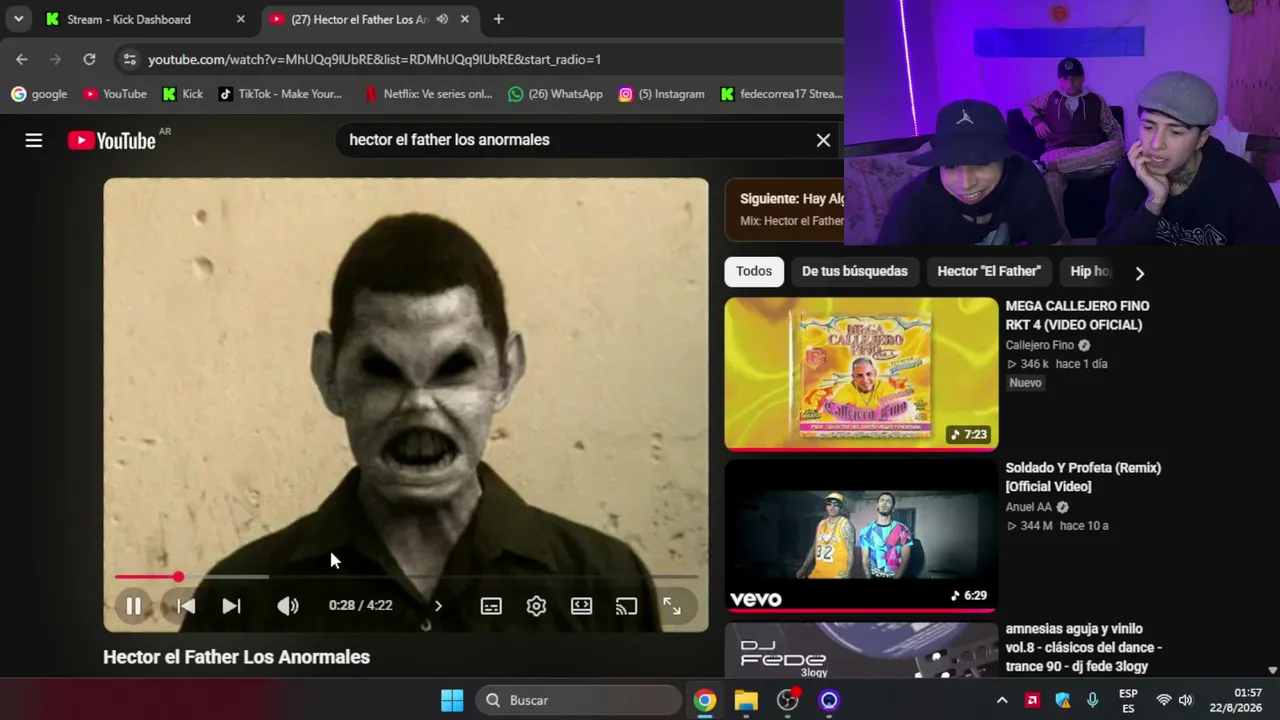Close the Stream - Kick Dashboard tab

tap(240, 19)
